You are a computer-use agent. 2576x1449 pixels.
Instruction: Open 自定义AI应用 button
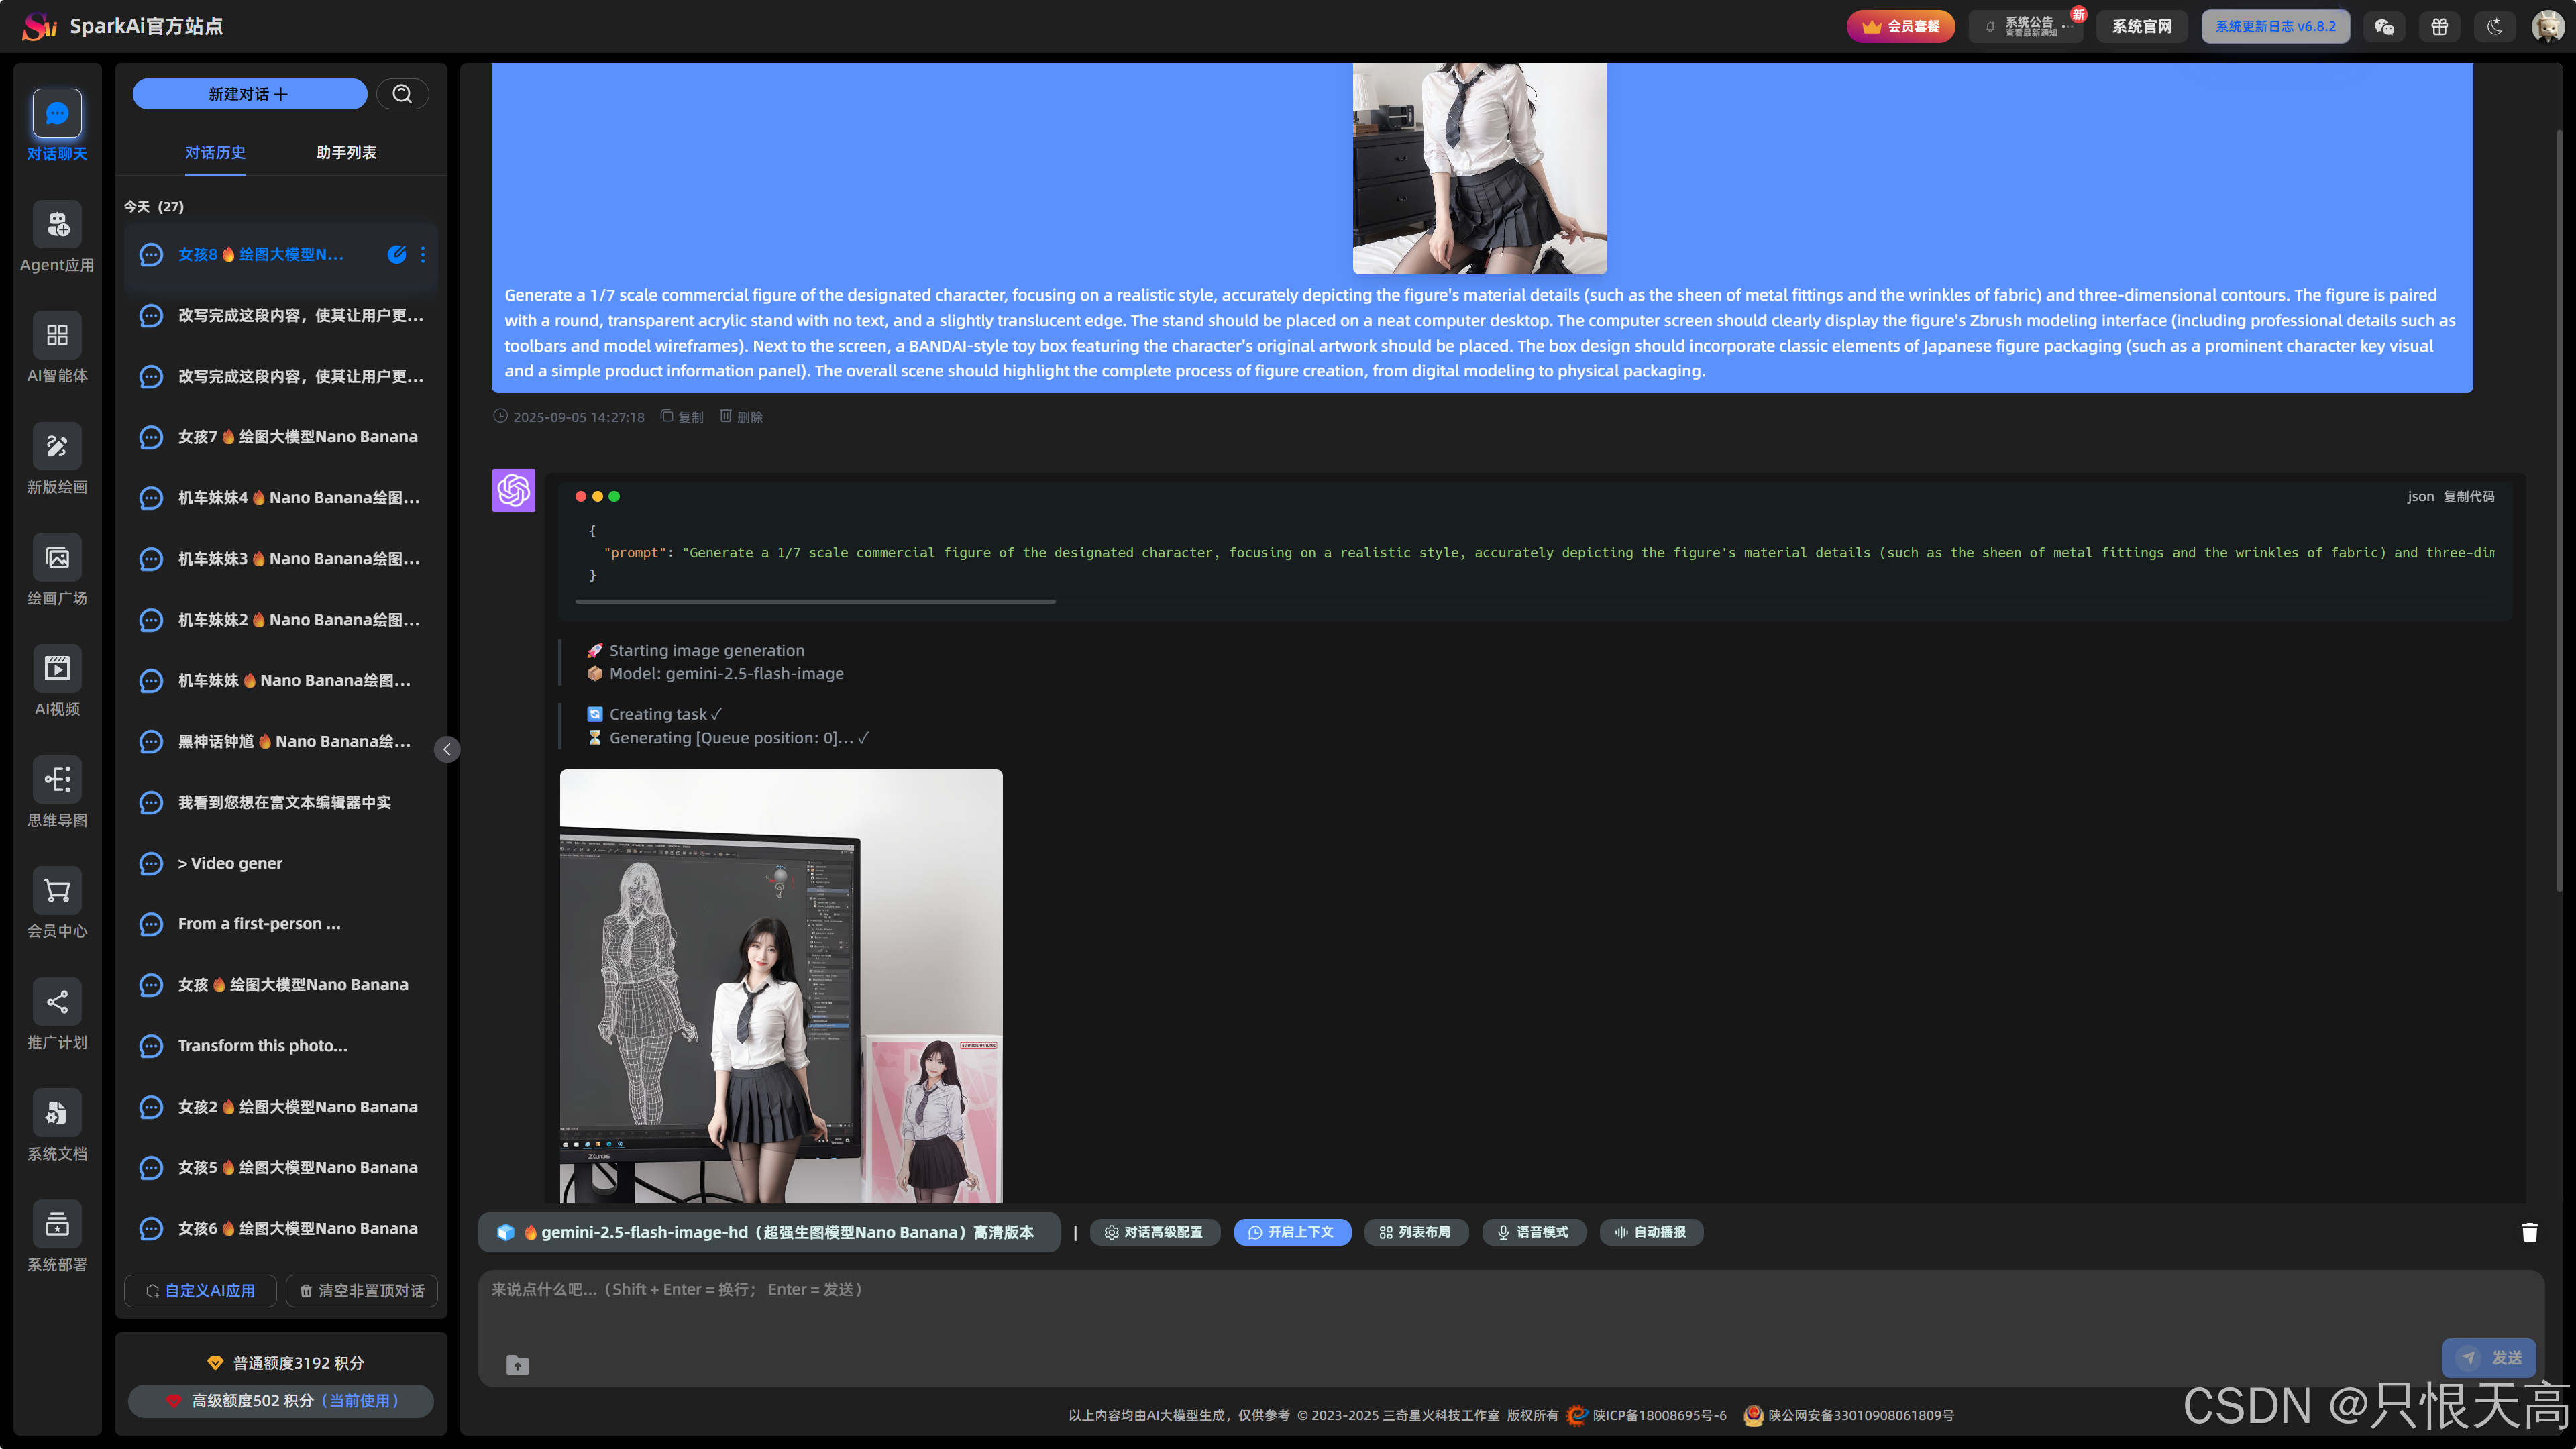point(200,1290)
